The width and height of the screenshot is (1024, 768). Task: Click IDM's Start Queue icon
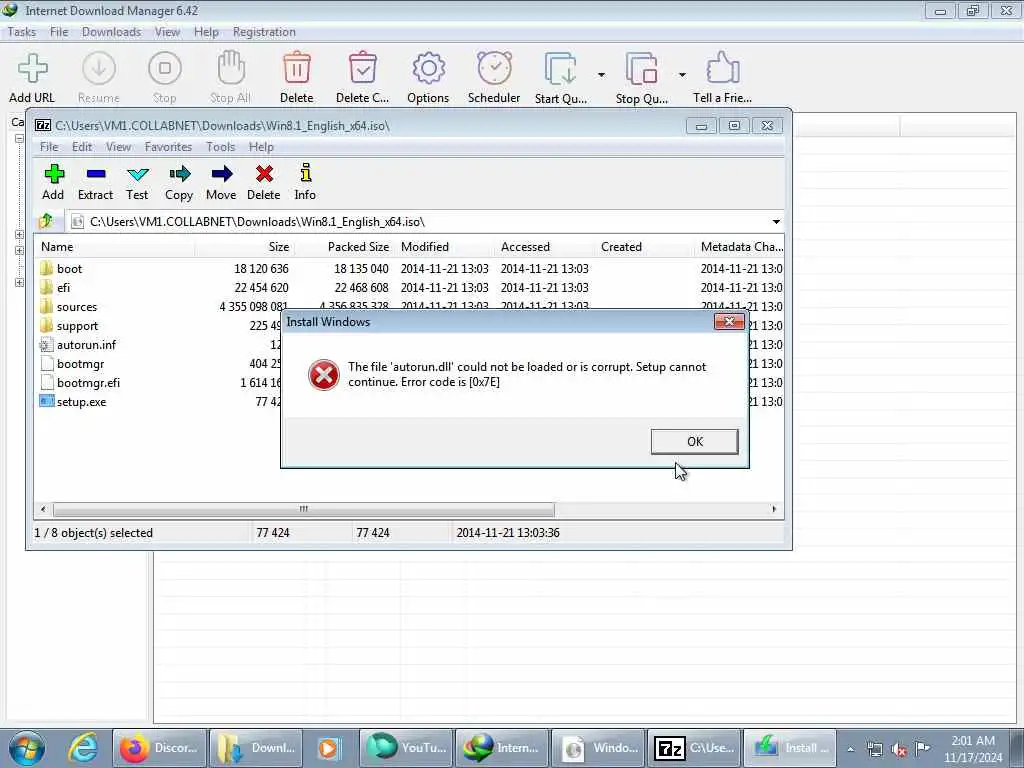click(560, 69)
